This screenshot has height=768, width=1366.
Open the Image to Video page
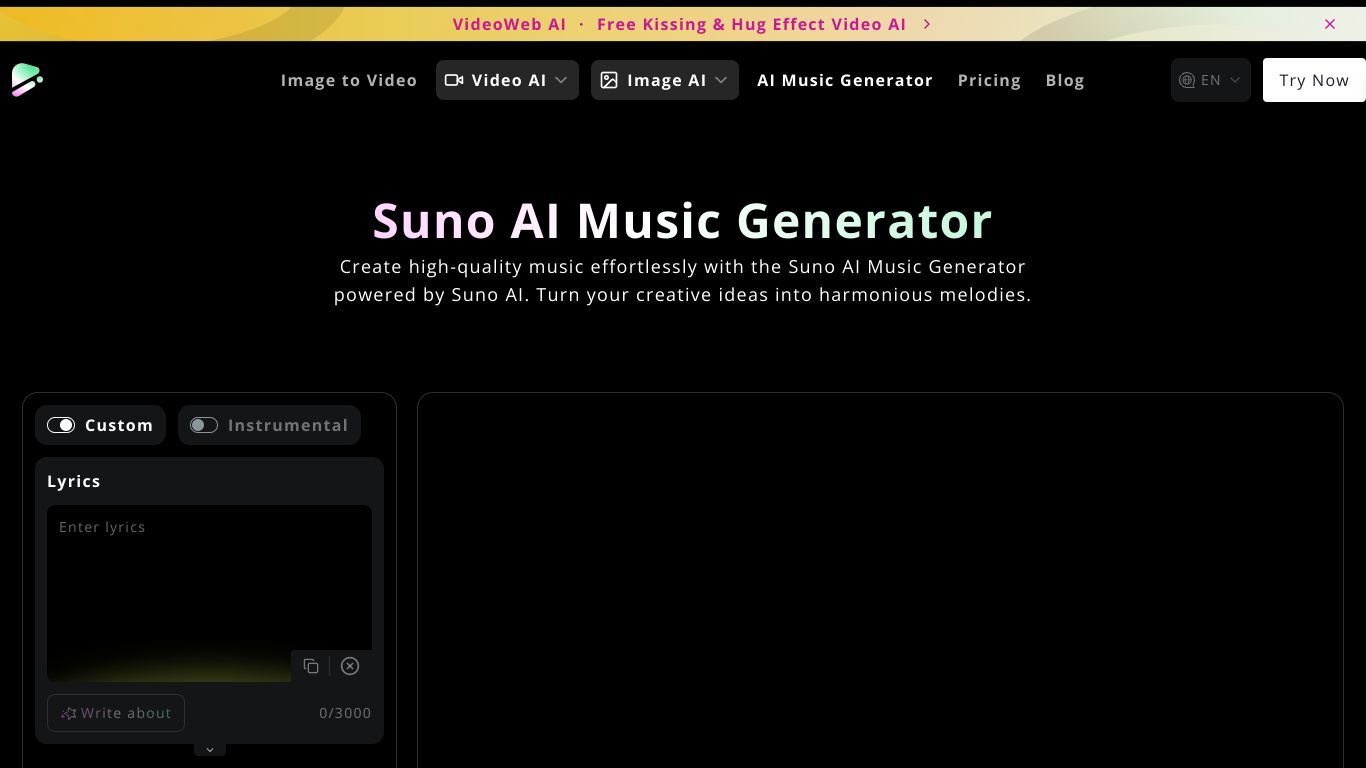pos(349,80)
